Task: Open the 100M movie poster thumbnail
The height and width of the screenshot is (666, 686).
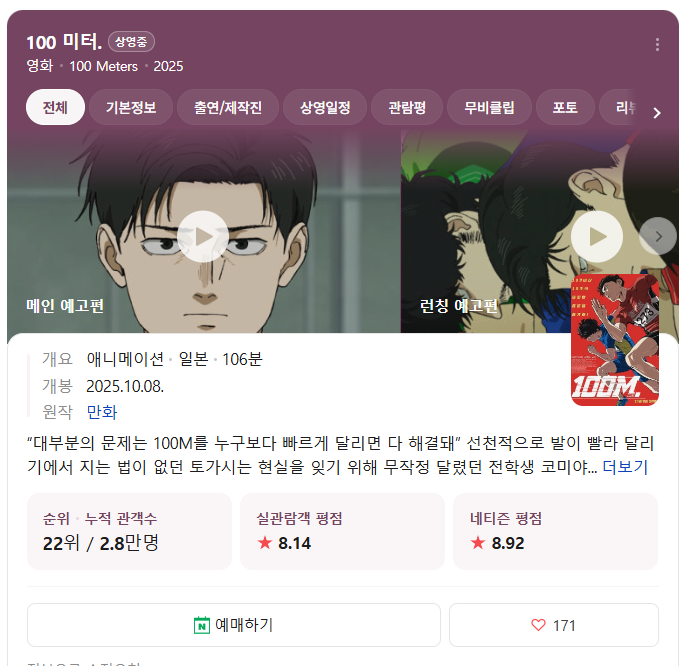Action: click(615, 340)
